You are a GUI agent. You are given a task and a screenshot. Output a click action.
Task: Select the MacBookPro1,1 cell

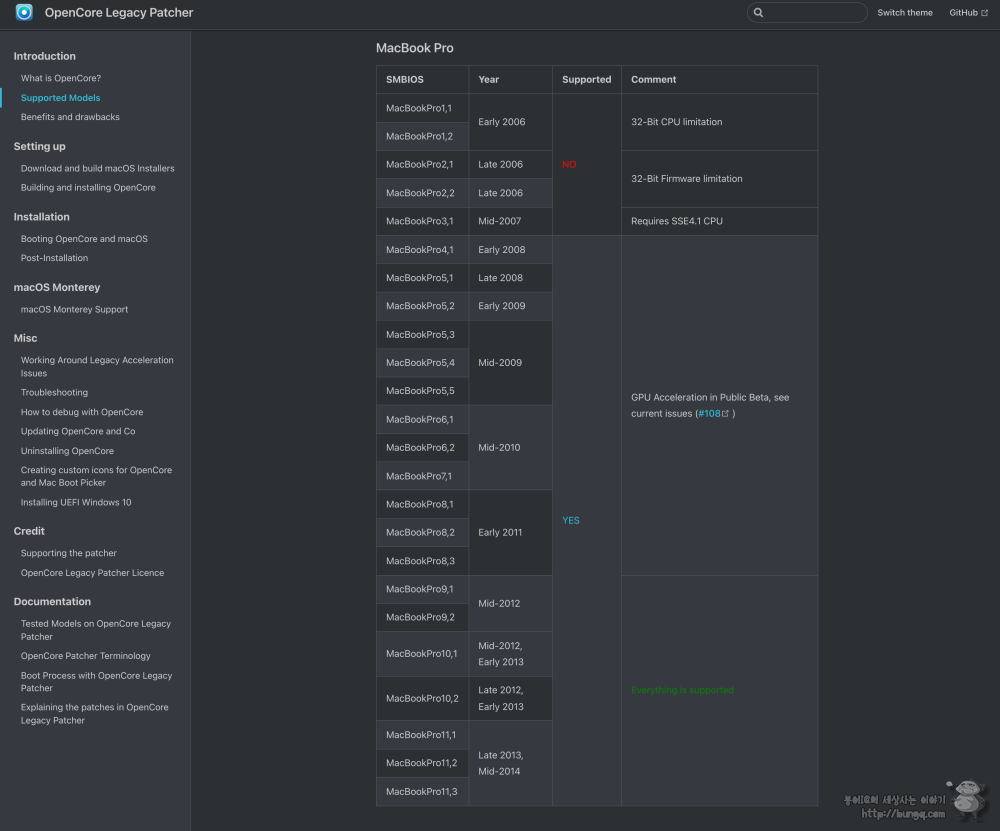[x=422, y=108]
